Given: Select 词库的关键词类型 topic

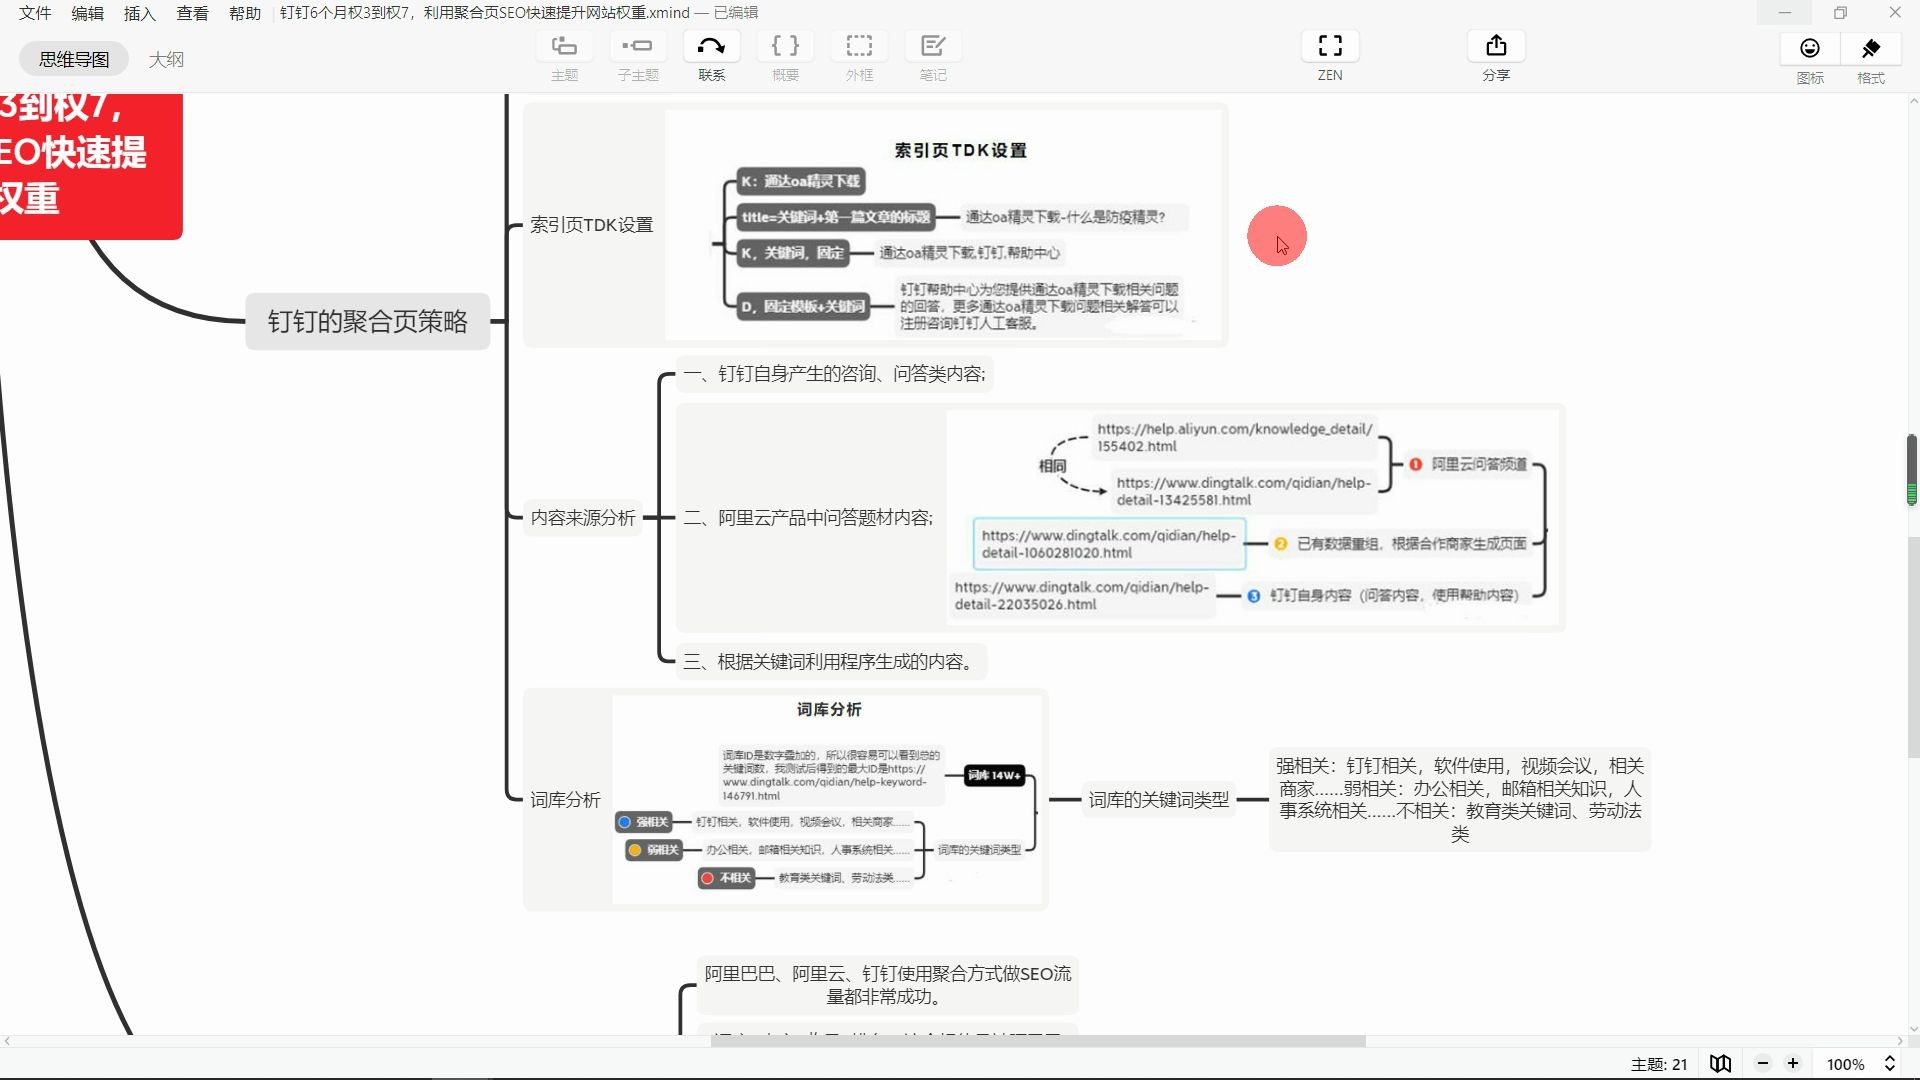Looking at the screenshot, I should click(x=1159, y=799).
